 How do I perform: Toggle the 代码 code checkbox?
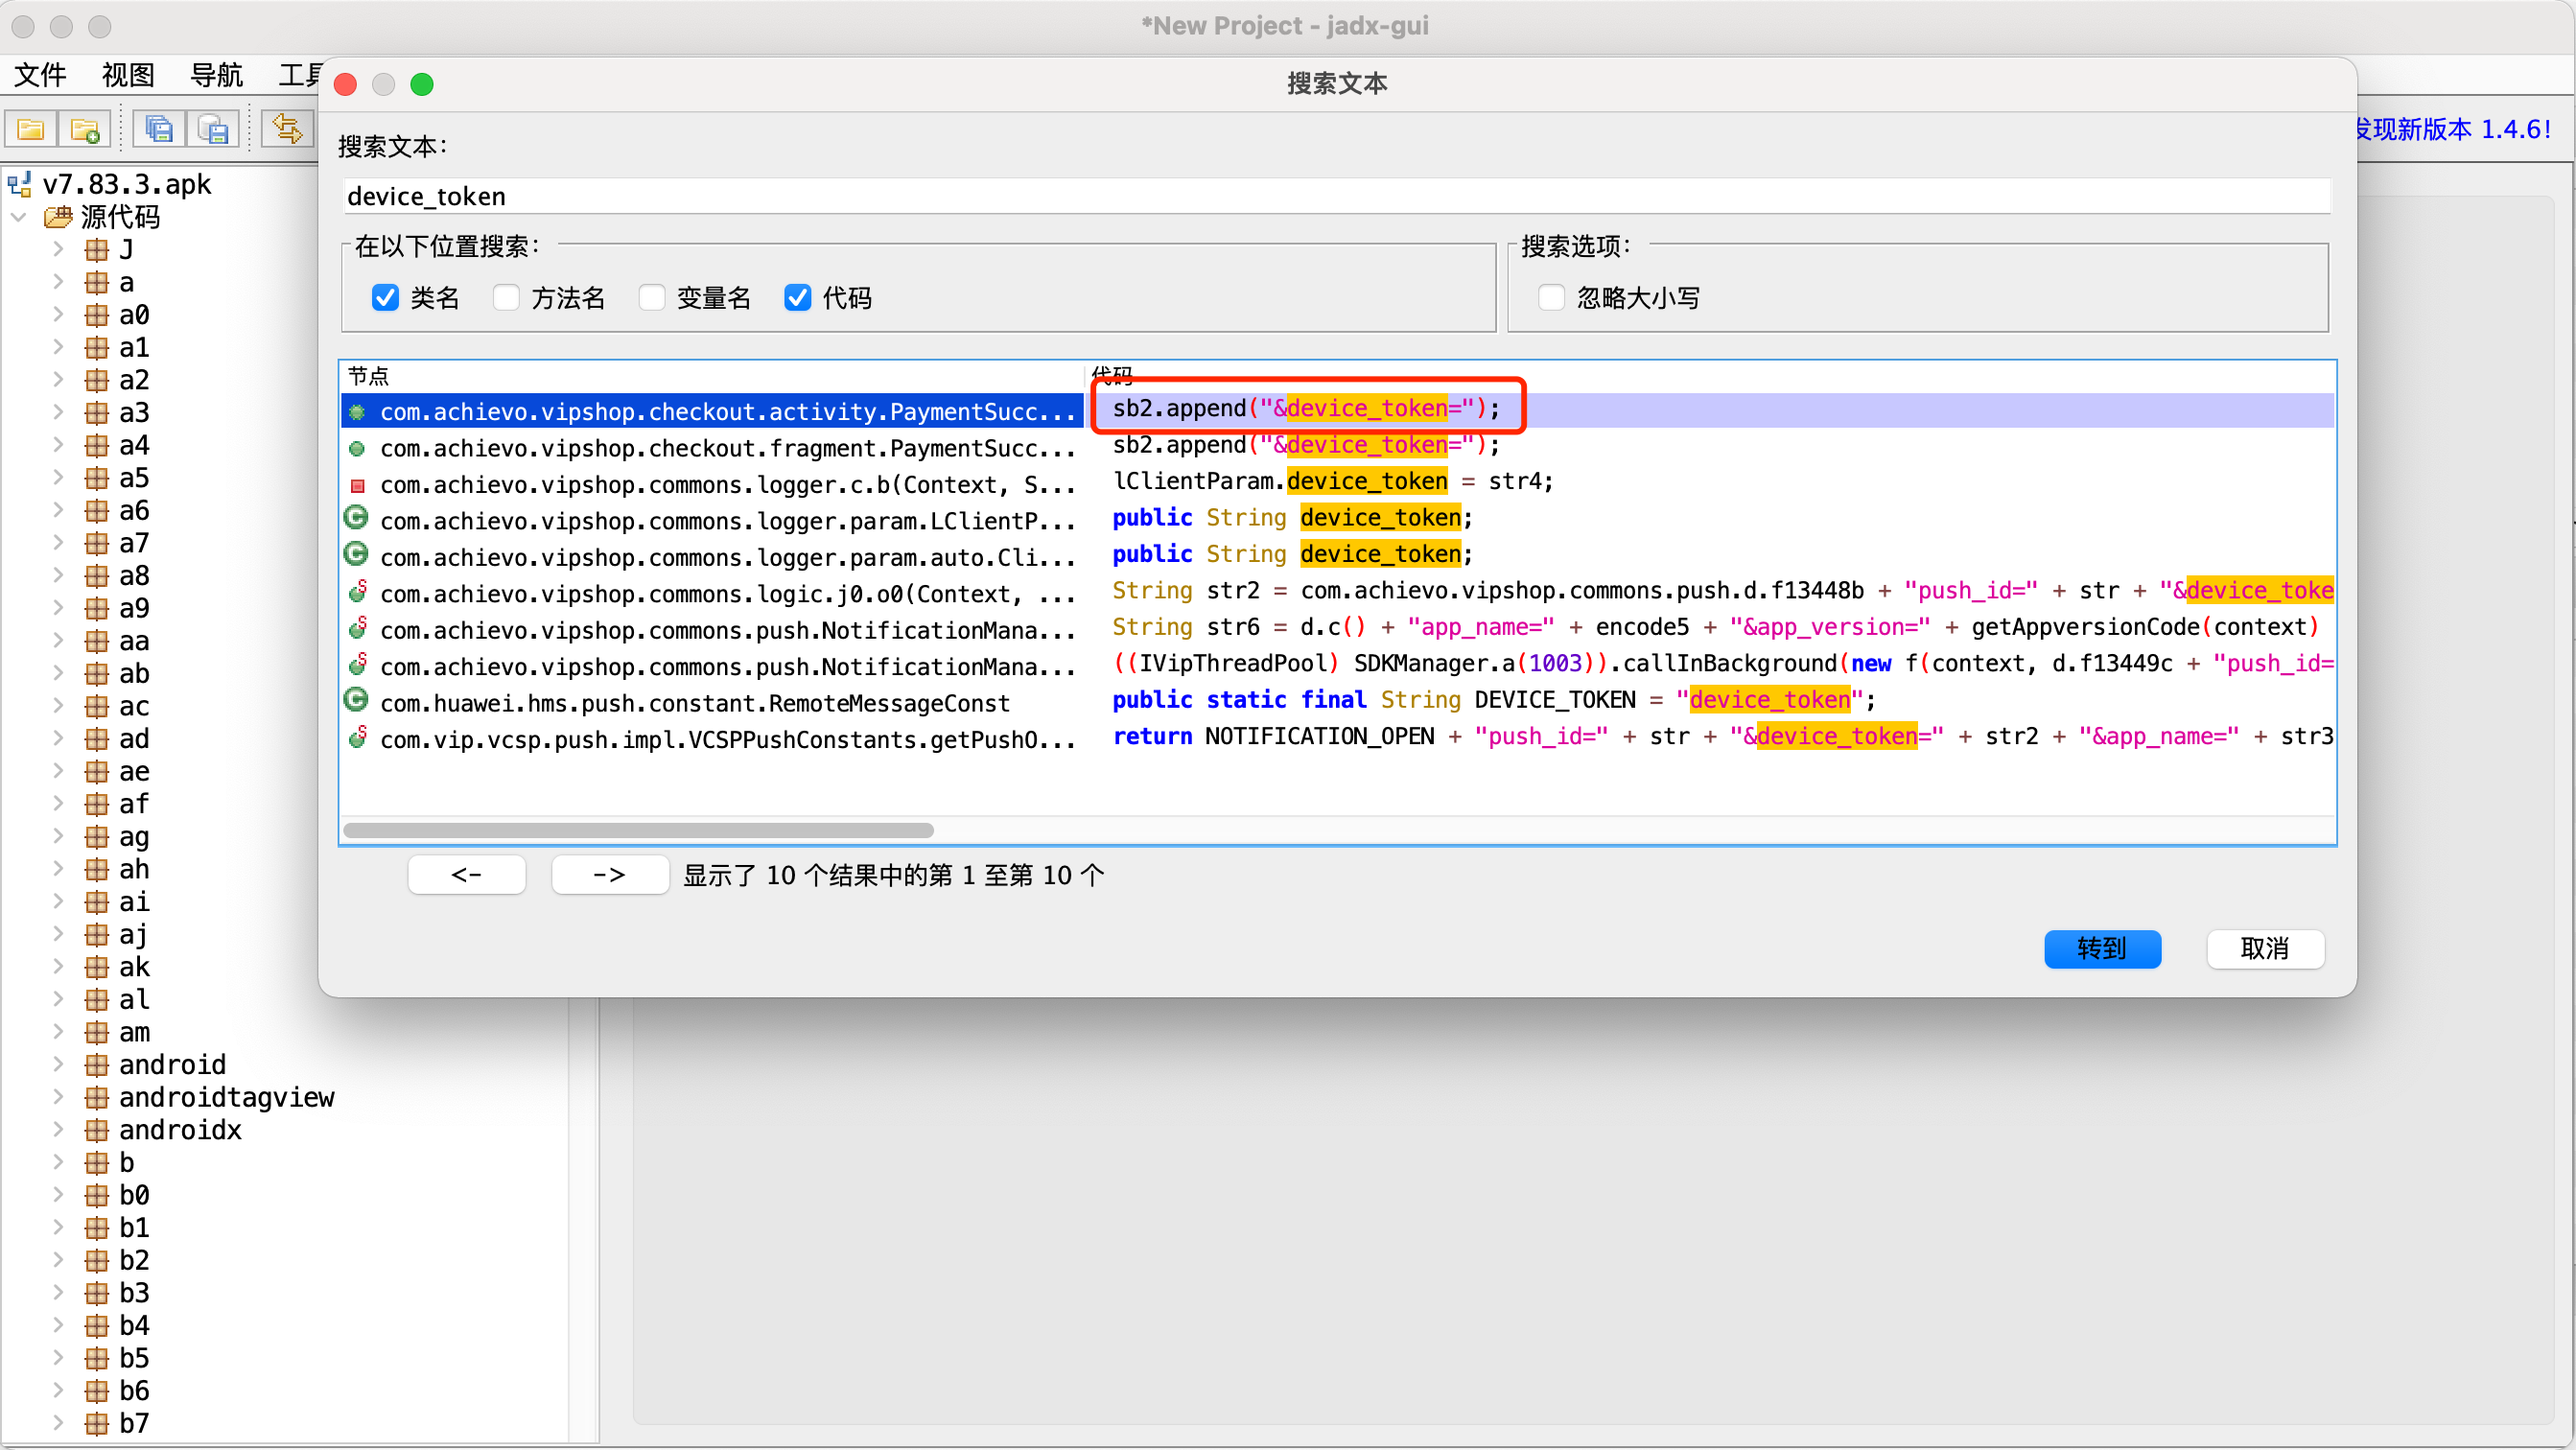click(797, 298)
